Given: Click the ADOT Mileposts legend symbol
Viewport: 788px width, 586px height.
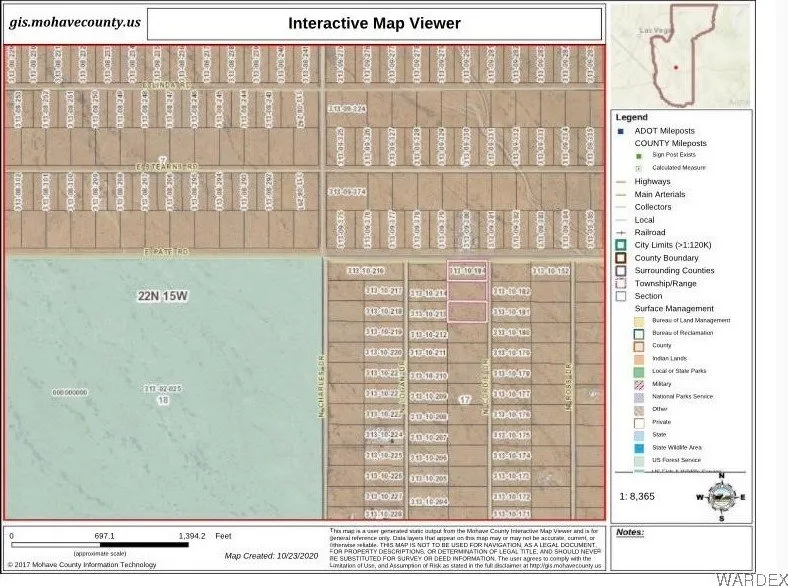Looking at the screenshot, I should [x=621, y=130].
